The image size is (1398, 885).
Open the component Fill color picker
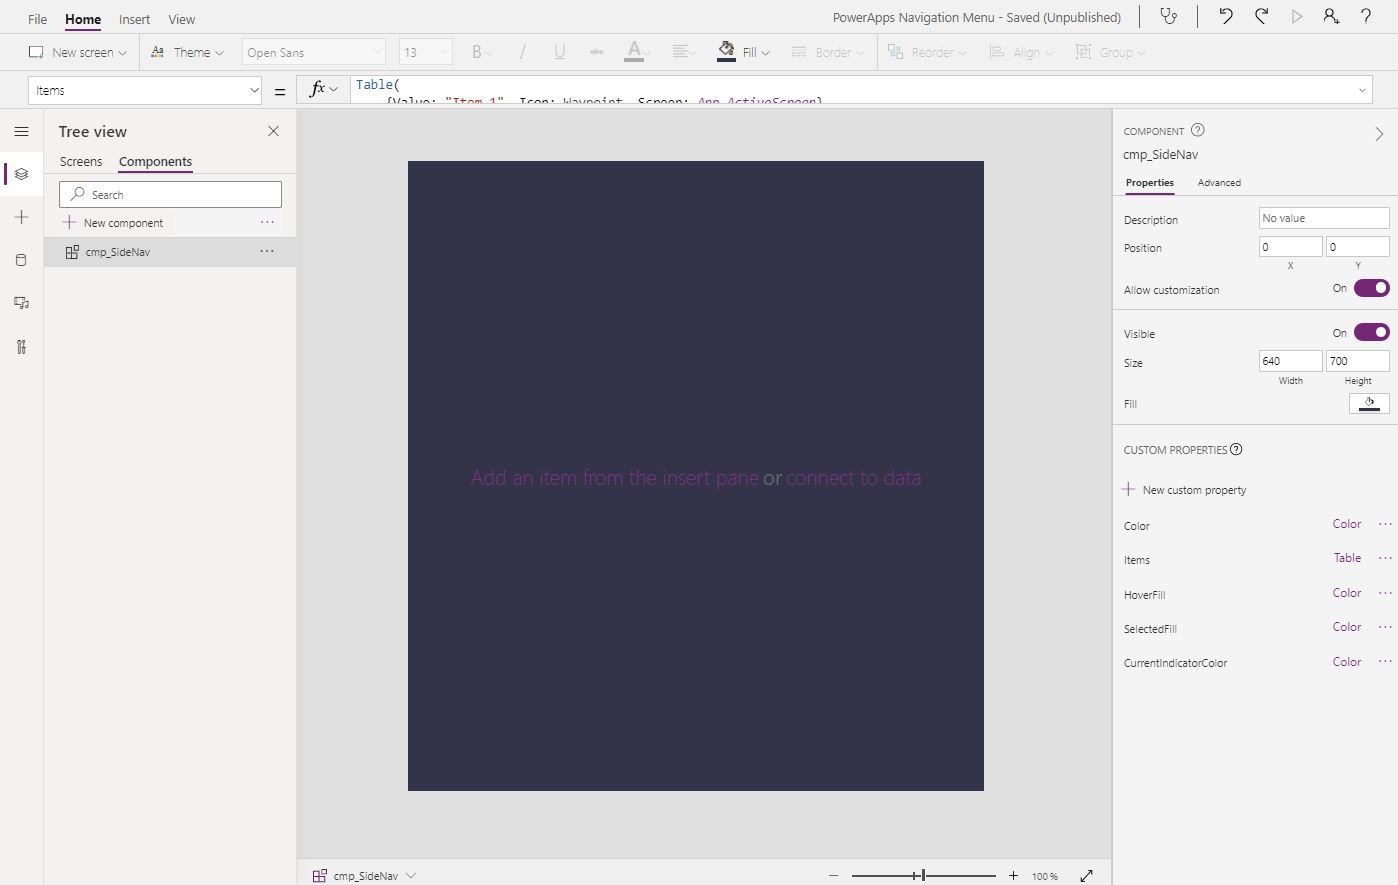pos(1368,403)
